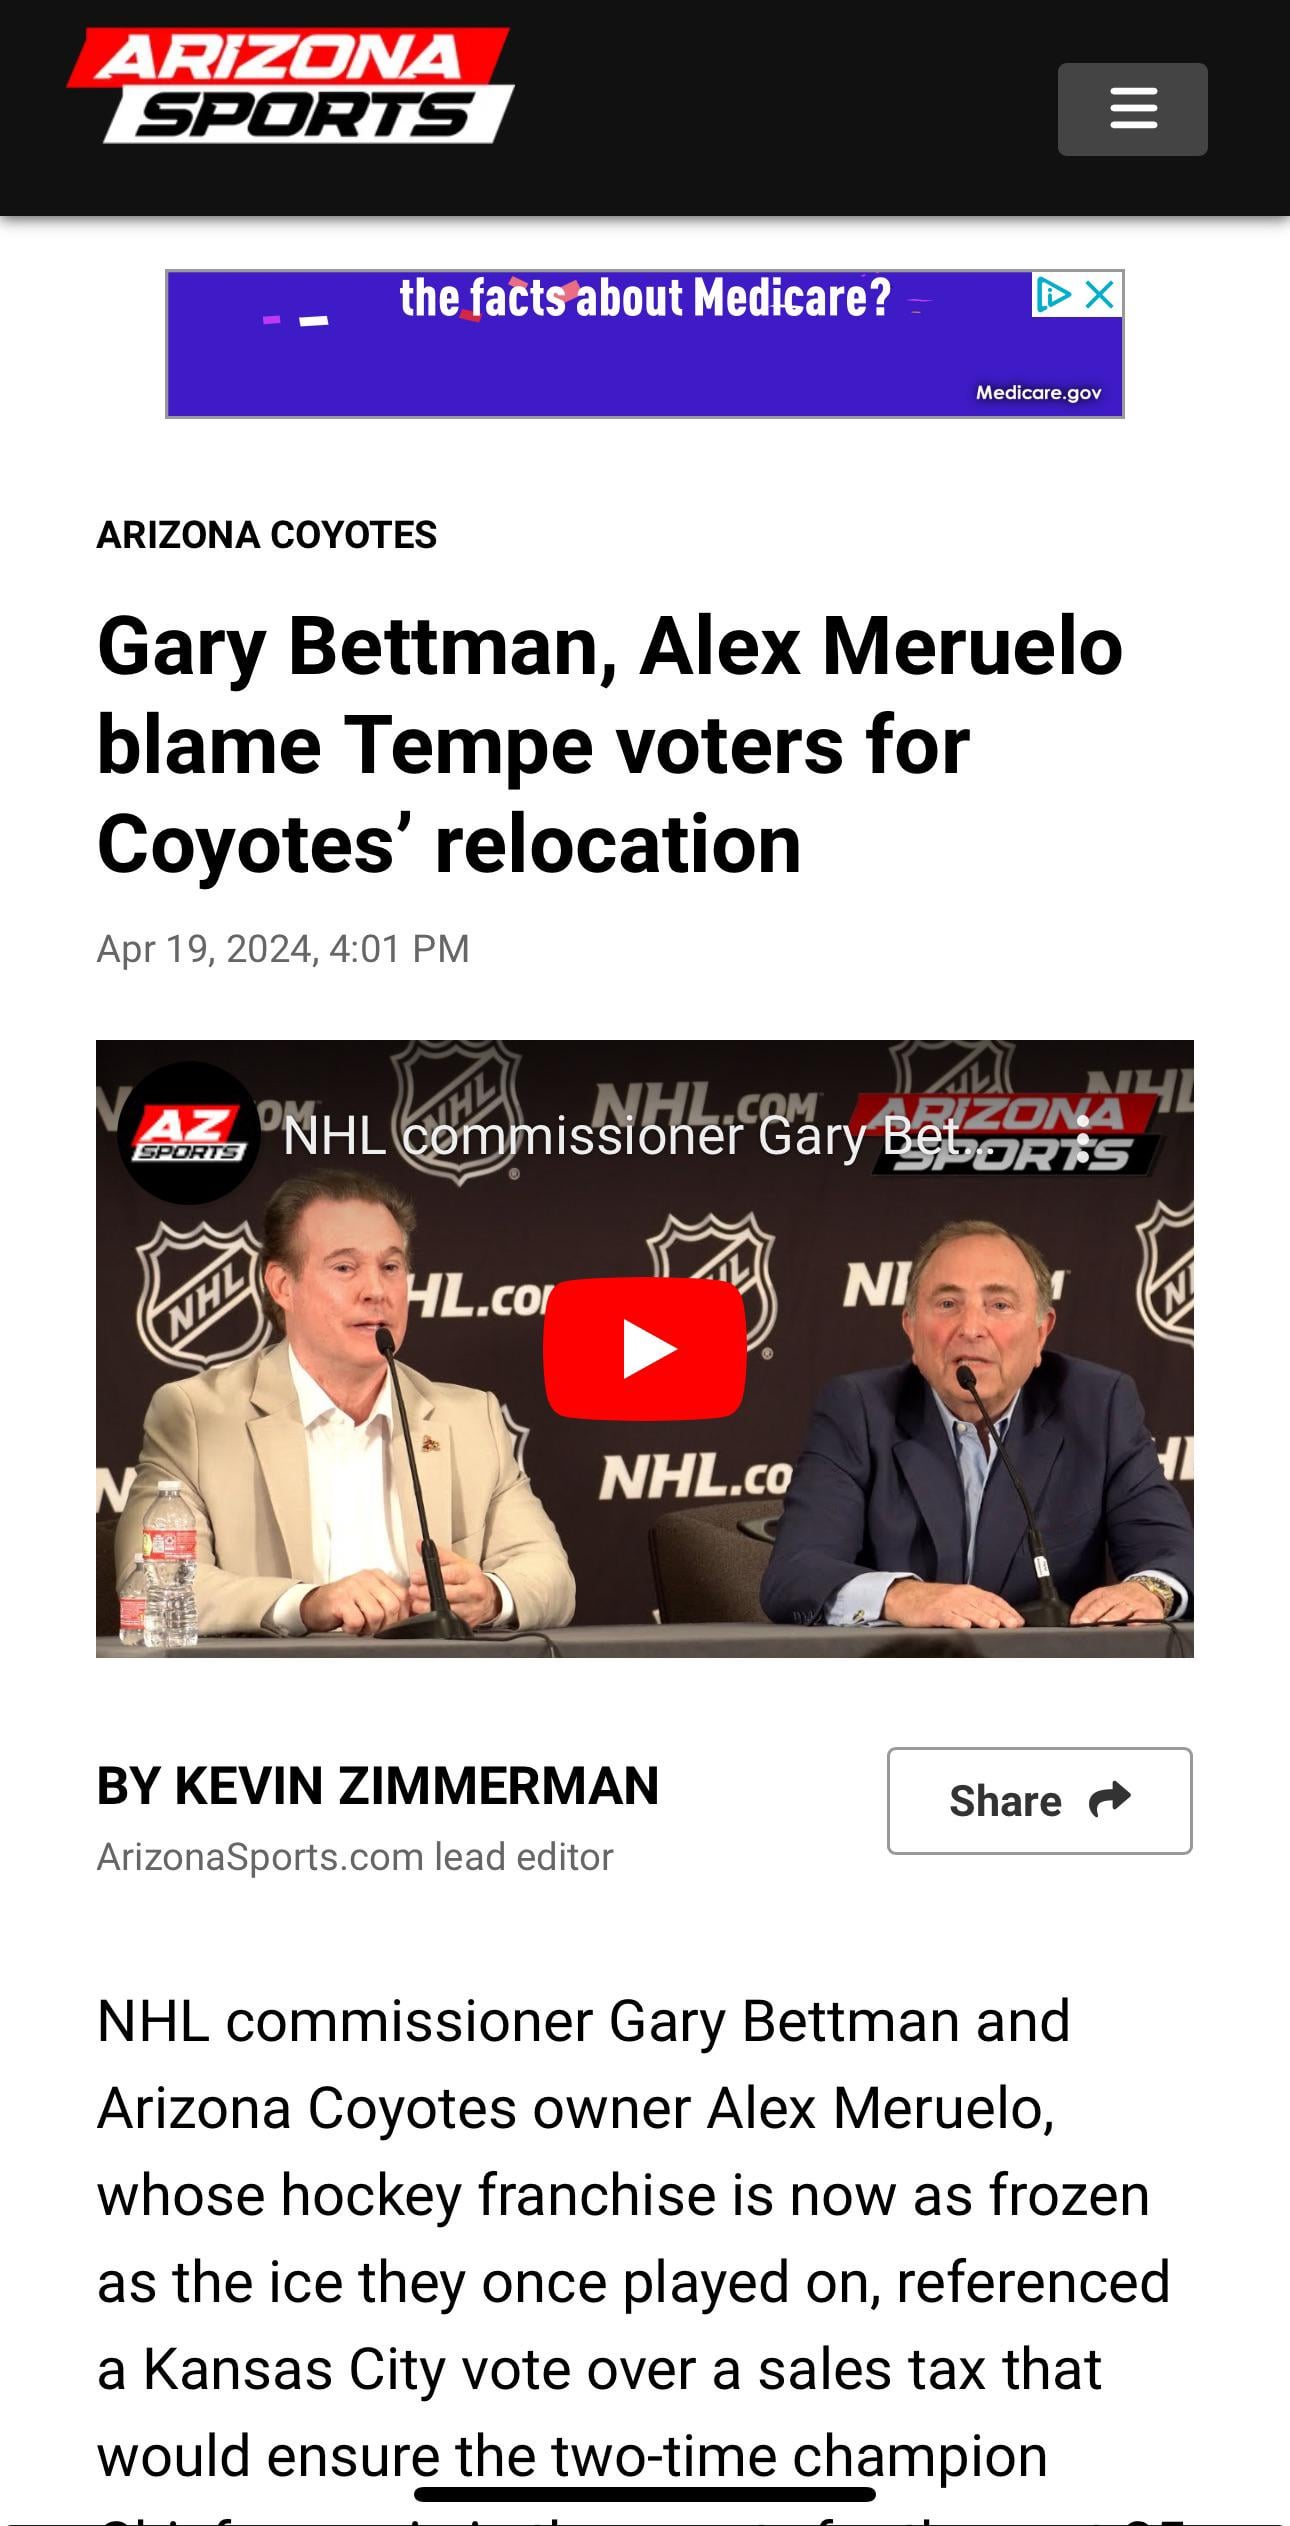
Task: Click the AdChoices triangle icon
Action: click(x=1052, y=295)
